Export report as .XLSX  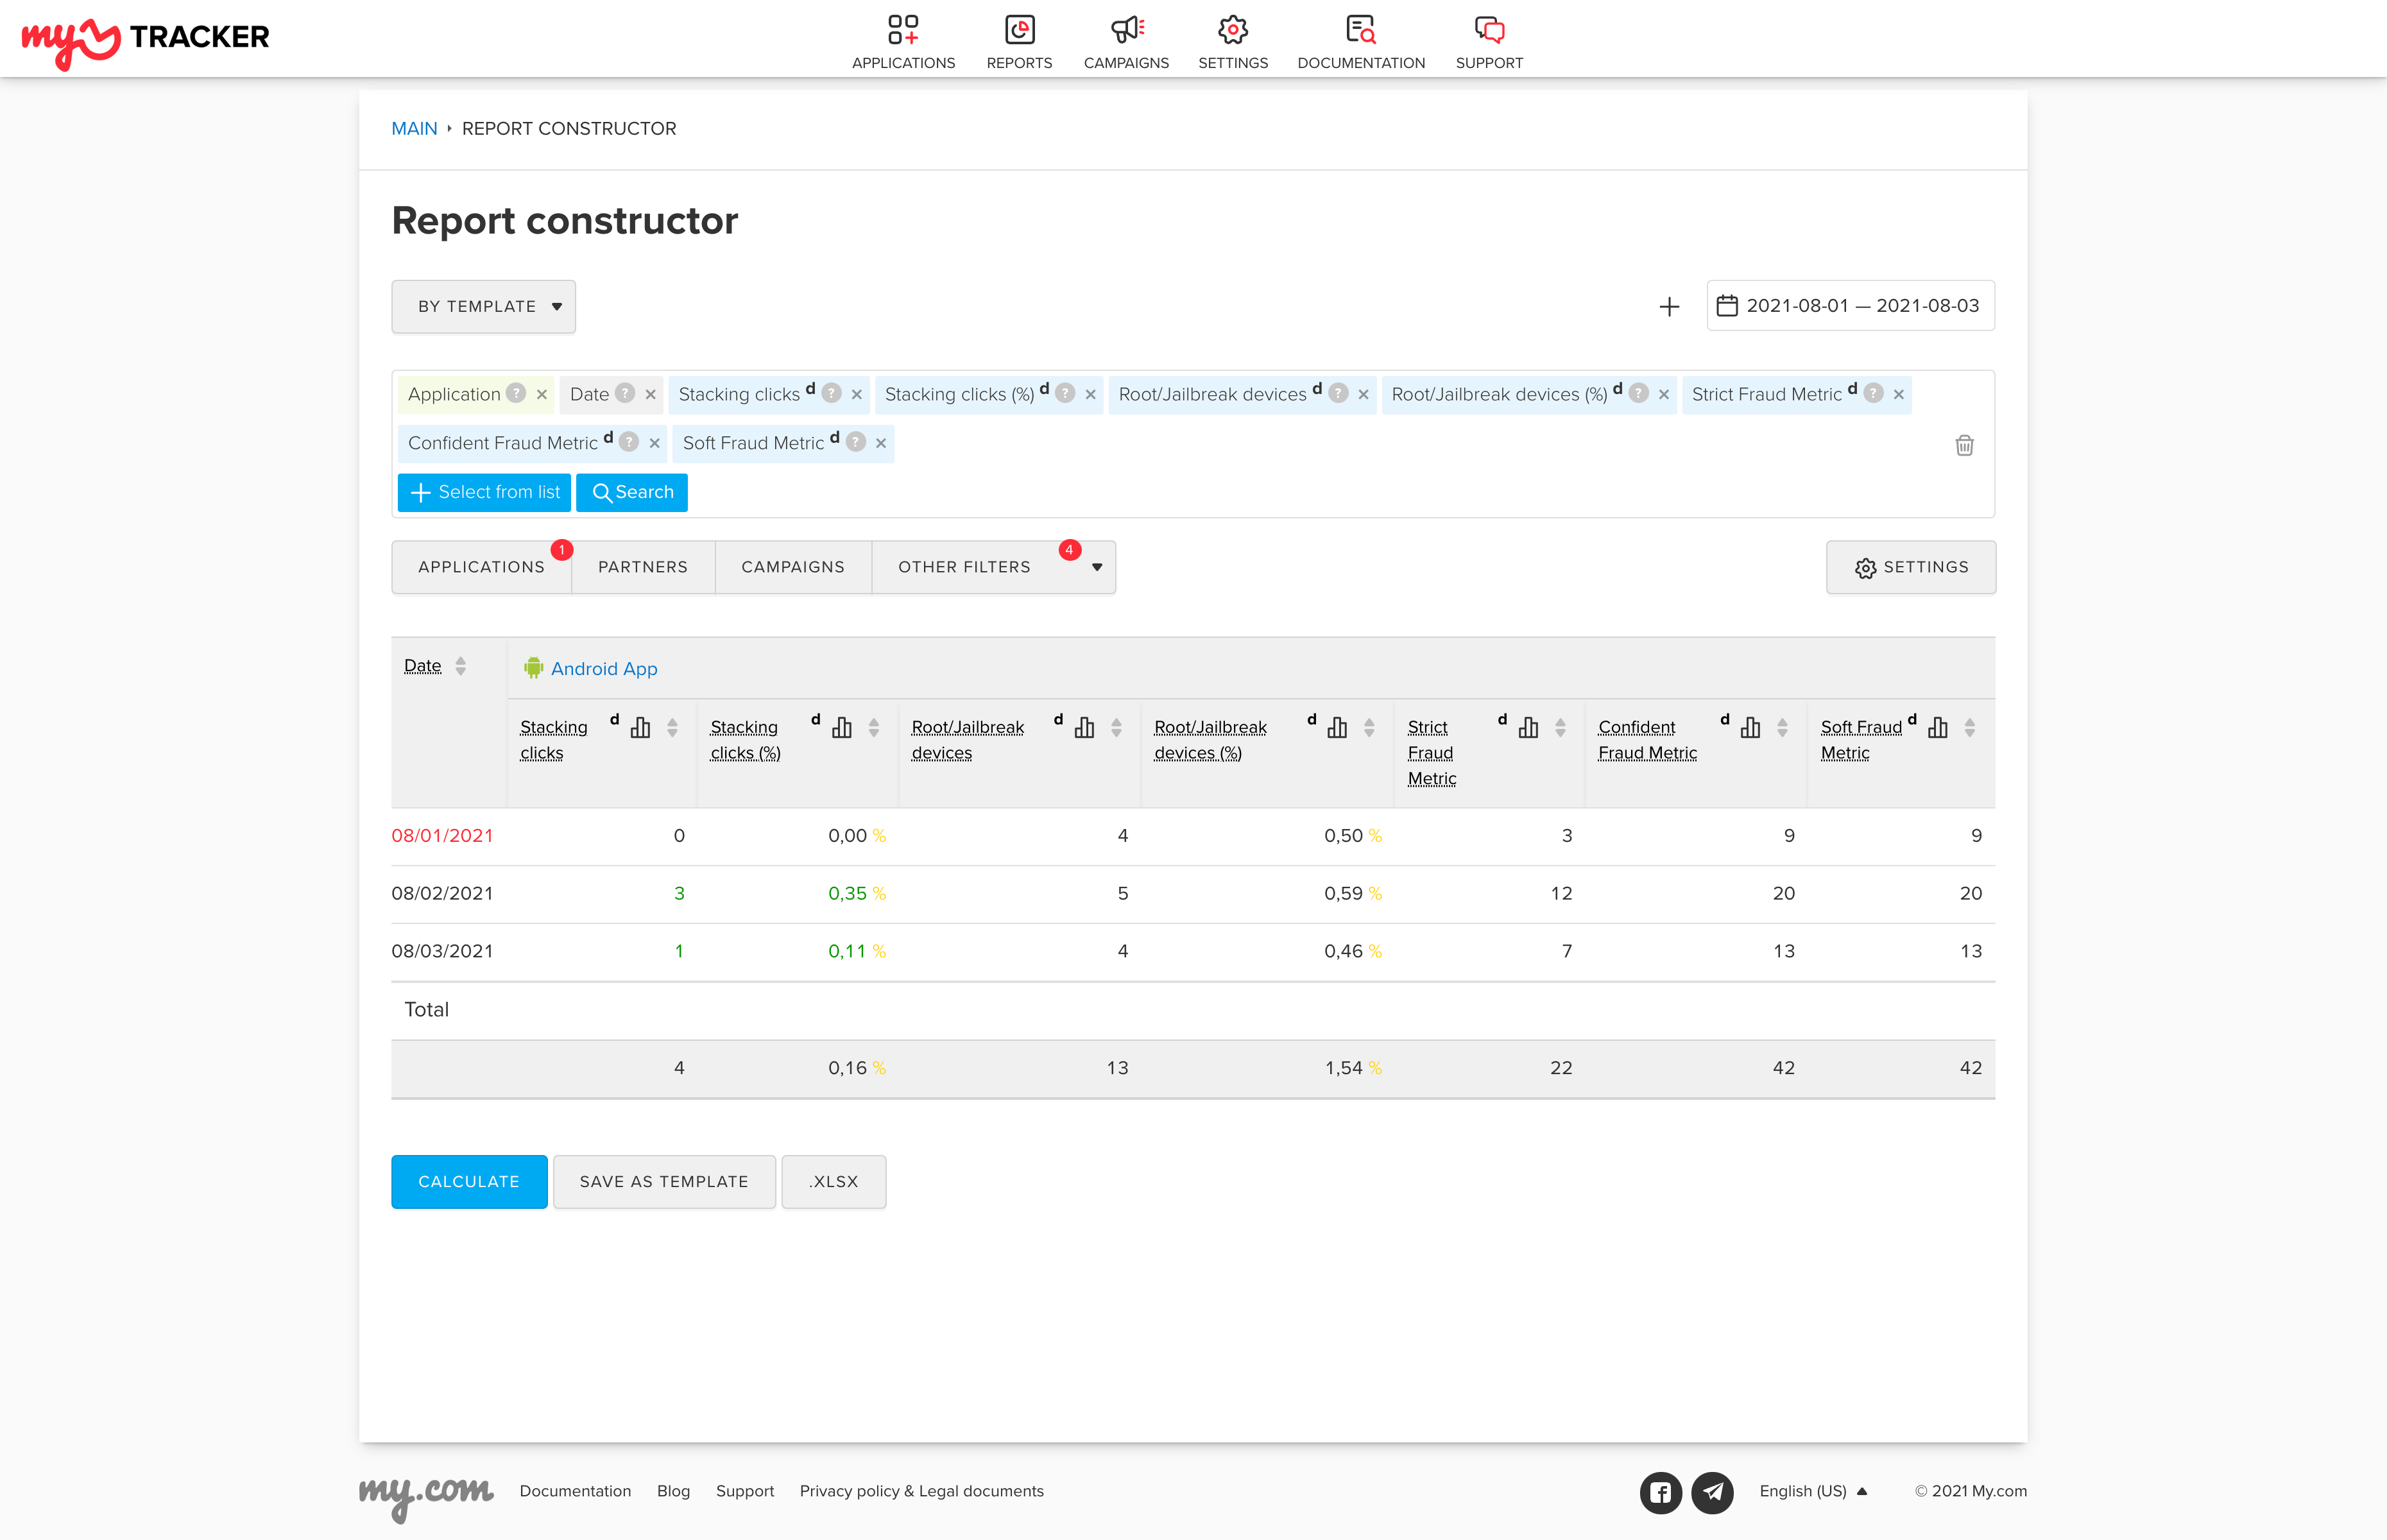click(833, 1182)
